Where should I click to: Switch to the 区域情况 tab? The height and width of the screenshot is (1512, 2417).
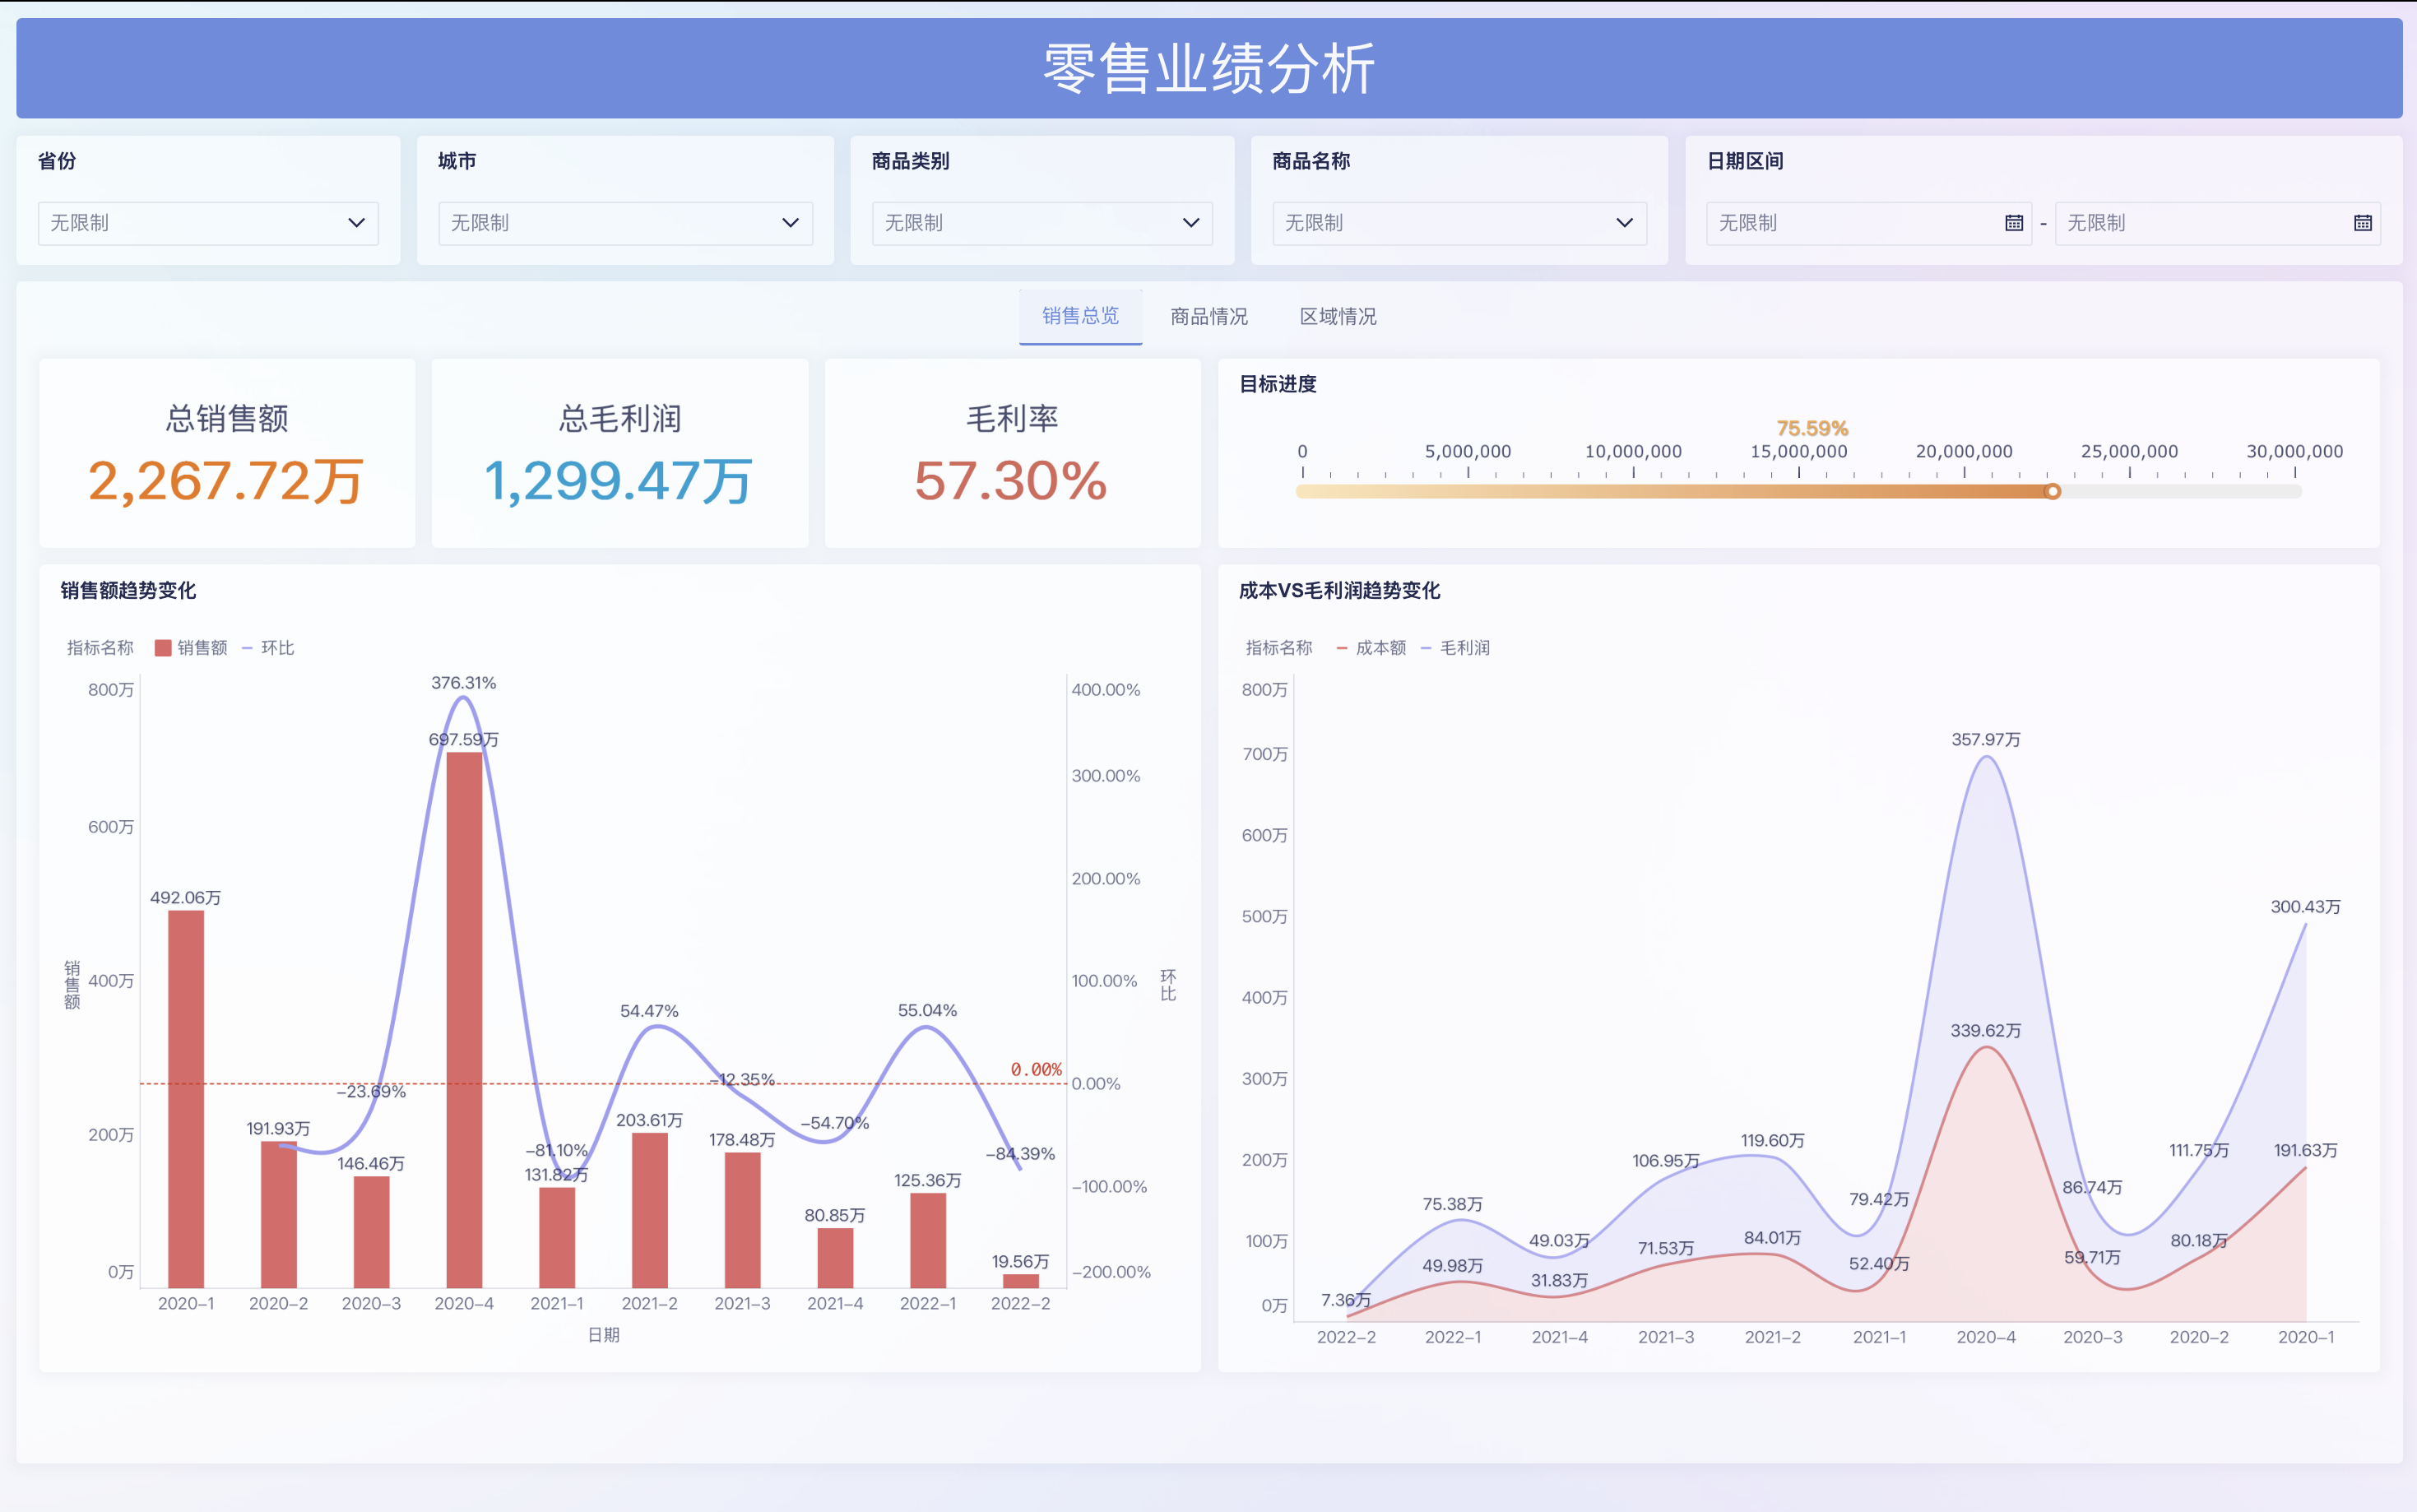(x=1337, y=316)
